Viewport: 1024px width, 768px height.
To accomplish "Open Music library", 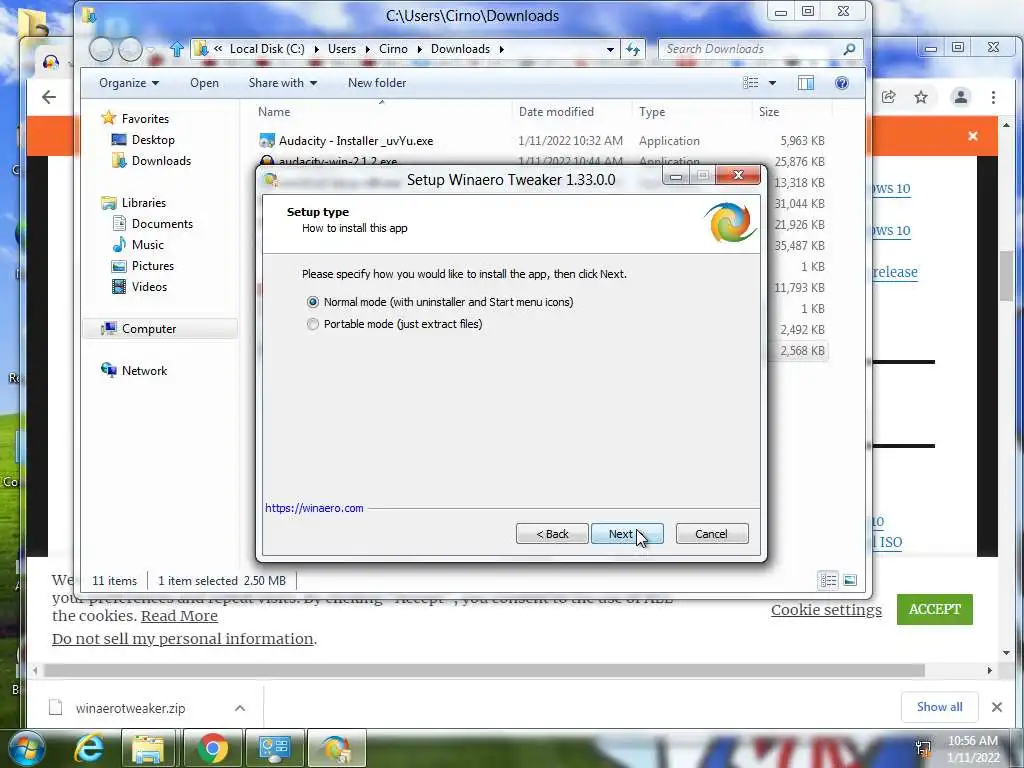I will [x=148, y=245].
